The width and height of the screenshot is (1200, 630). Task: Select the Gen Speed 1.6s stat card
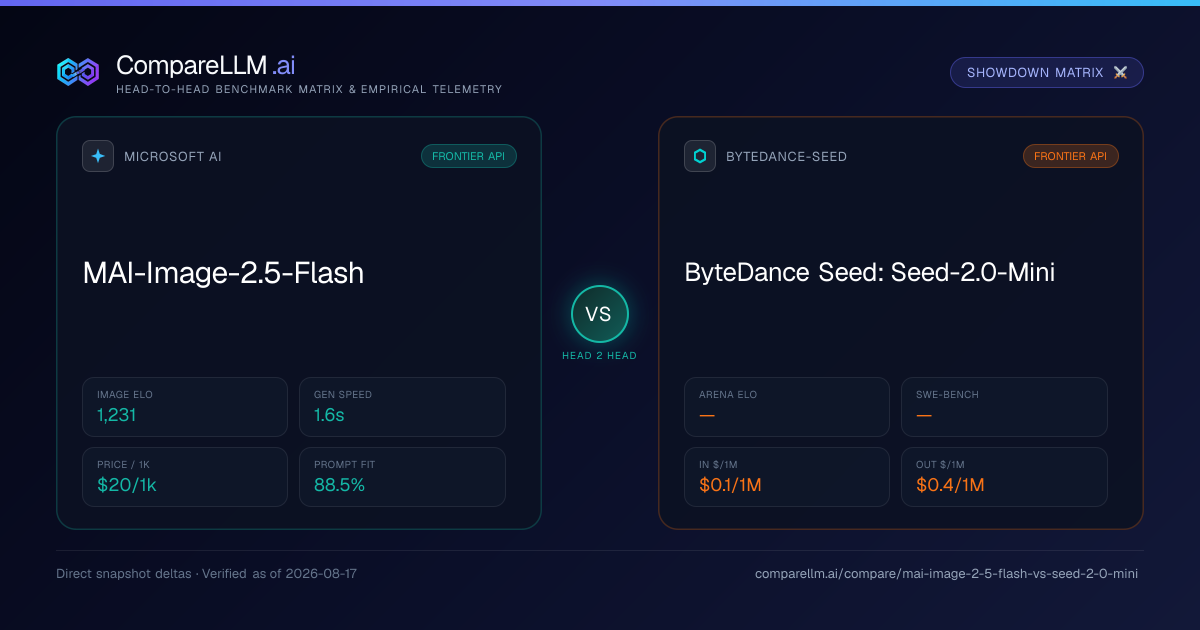[402, 407]
